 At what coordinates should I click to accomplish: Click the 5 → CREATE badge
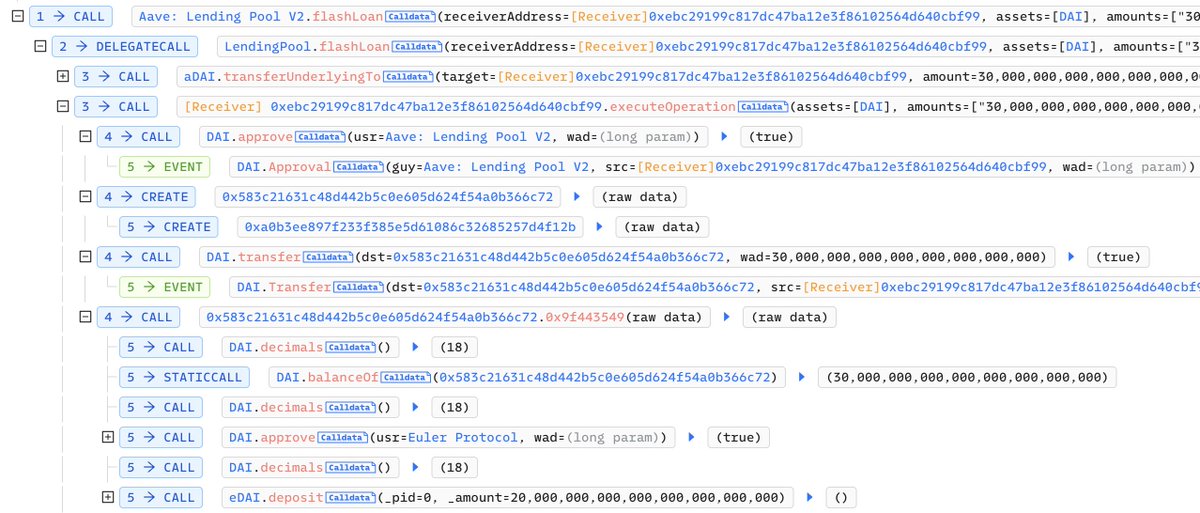168,227
